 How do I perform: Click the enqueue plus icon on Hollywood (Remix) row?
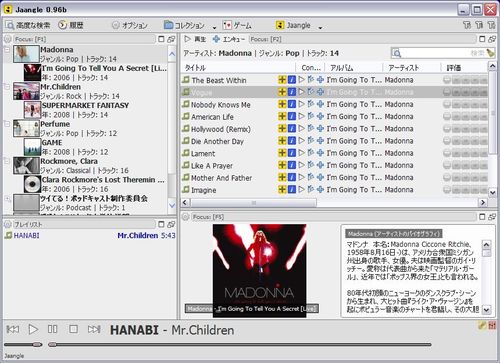click(320, 129)
